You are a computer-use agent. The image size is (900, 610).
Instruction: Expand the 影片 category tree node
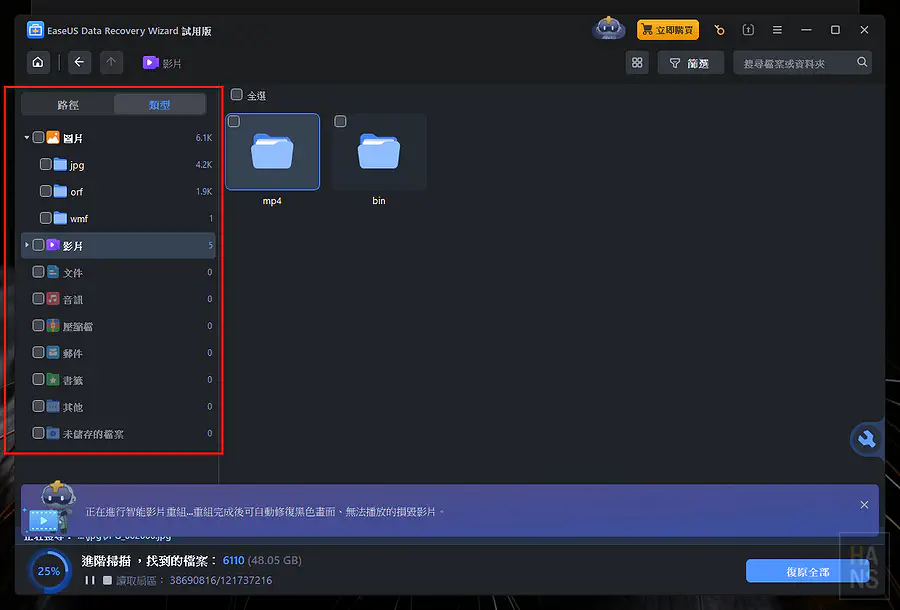coord(27,245)
